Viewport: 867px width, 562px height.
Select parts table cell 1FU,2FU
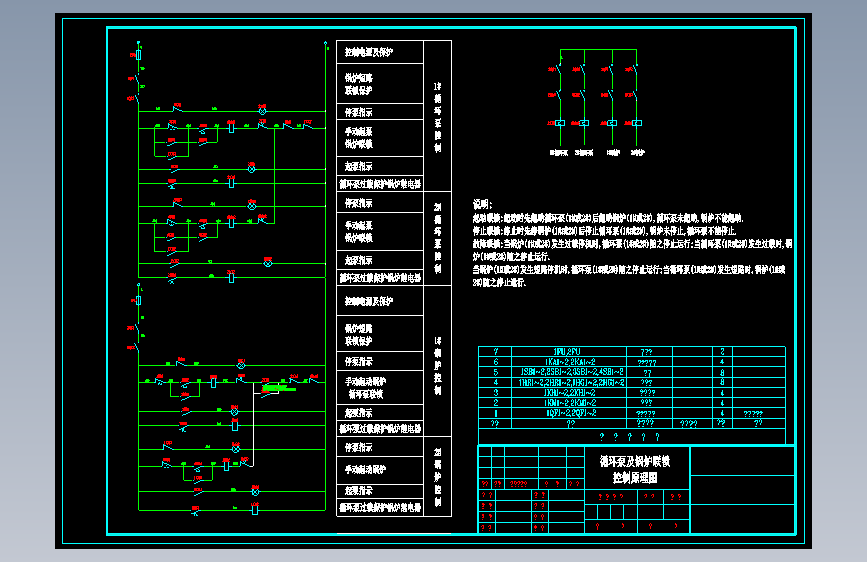568,352
